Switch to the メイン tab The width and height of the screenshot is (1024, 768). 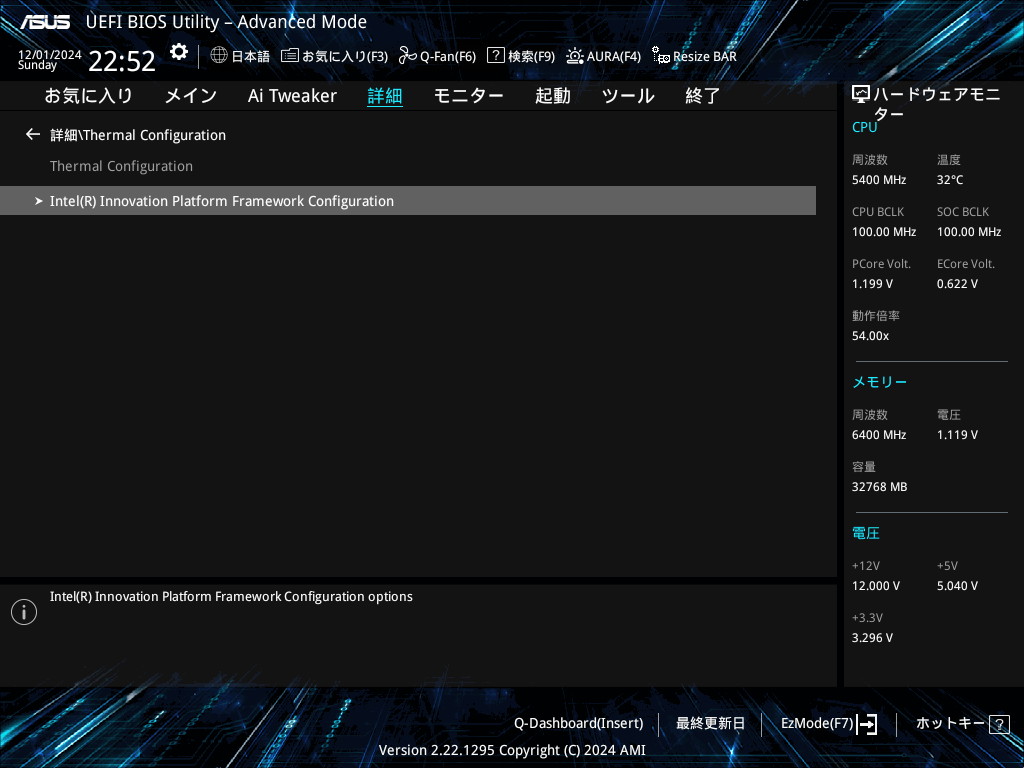(x=191, y=96)
